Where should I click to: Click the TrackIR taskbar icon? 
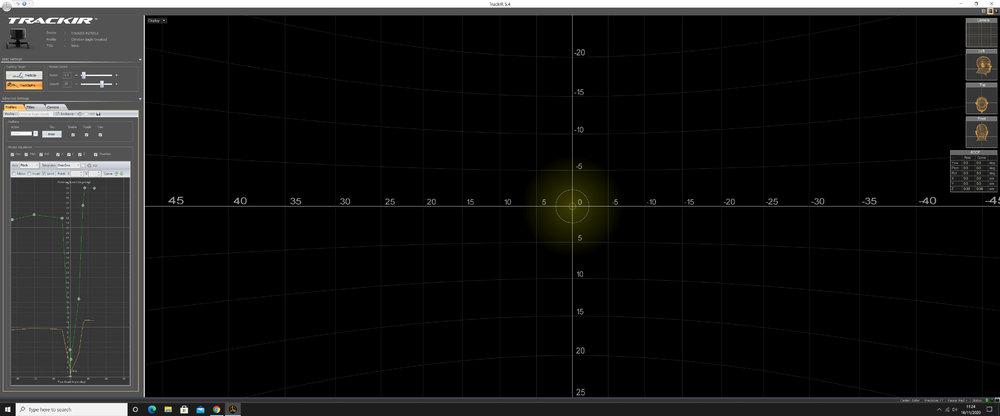[233, 409]
